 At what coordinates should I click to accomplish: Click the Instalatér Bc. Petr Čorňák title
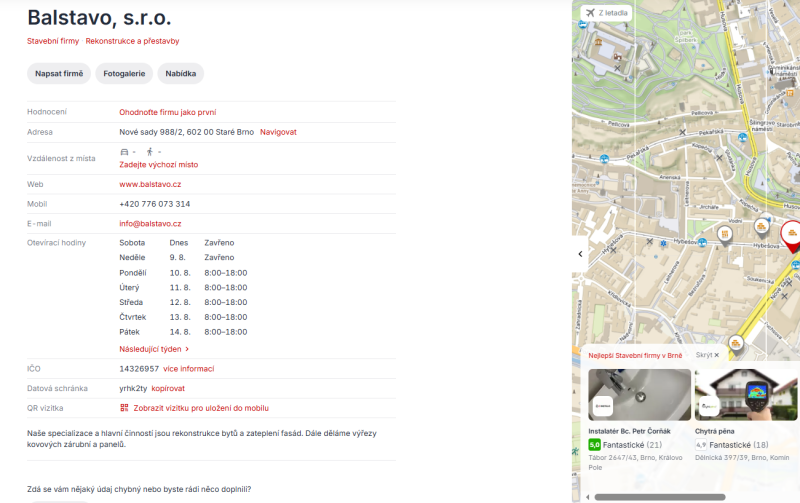click(629, 431)
